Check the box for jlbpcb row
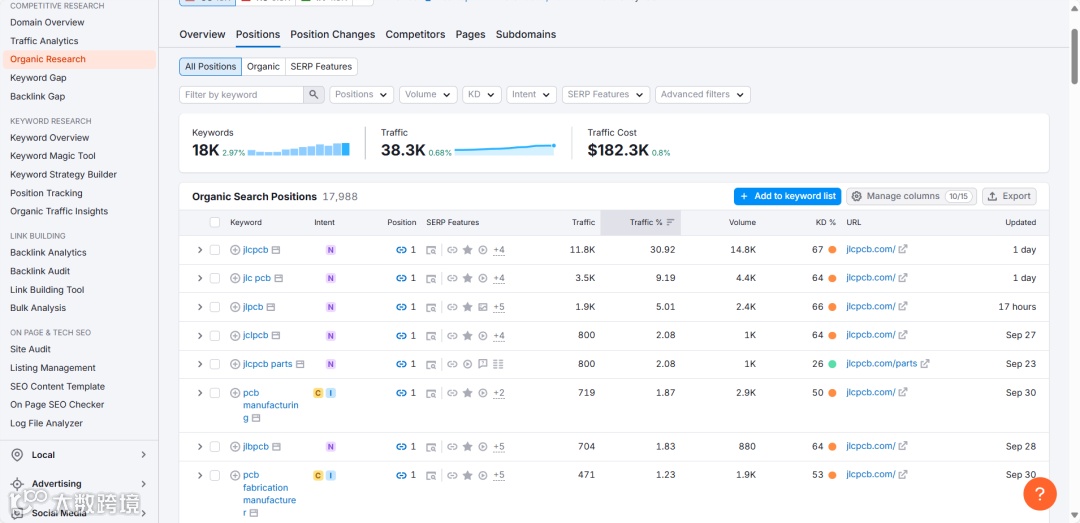 coord(215,447)
